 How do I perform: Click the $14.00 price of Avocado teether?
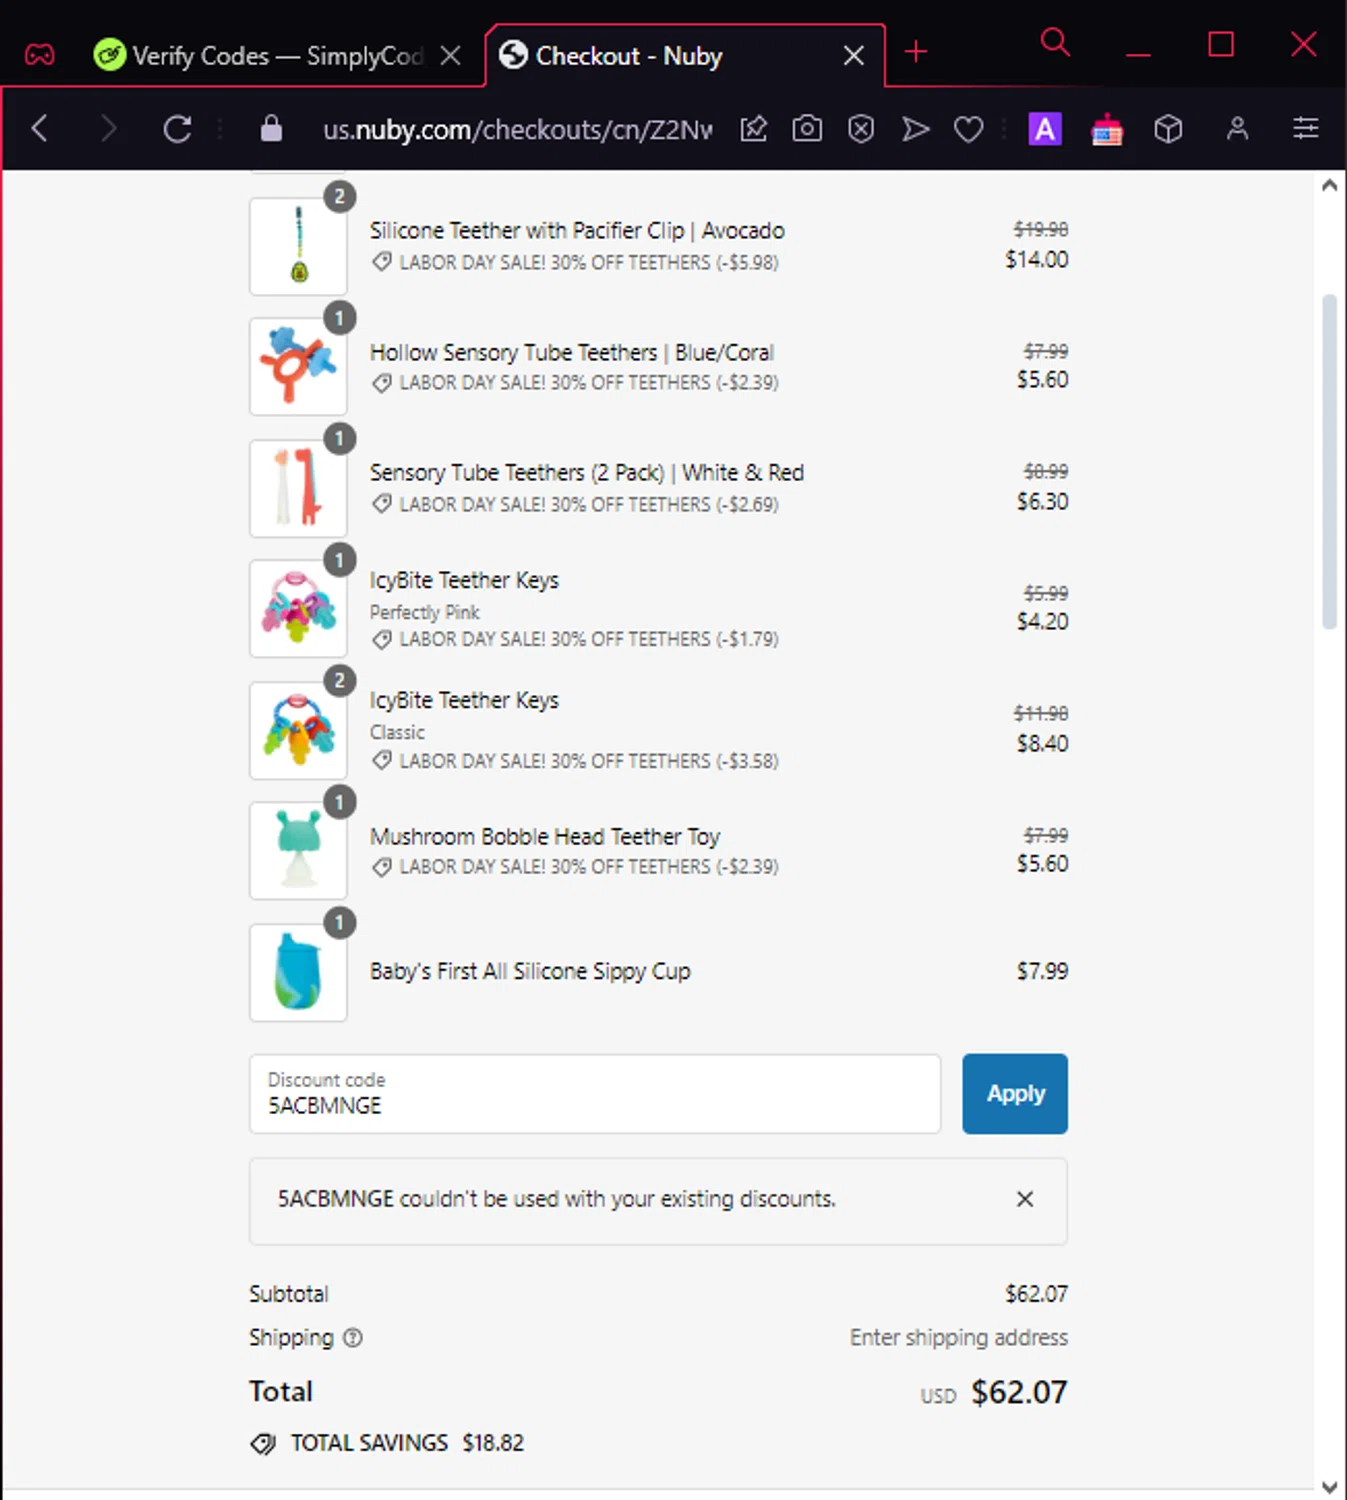click(x=1037, y=260)
